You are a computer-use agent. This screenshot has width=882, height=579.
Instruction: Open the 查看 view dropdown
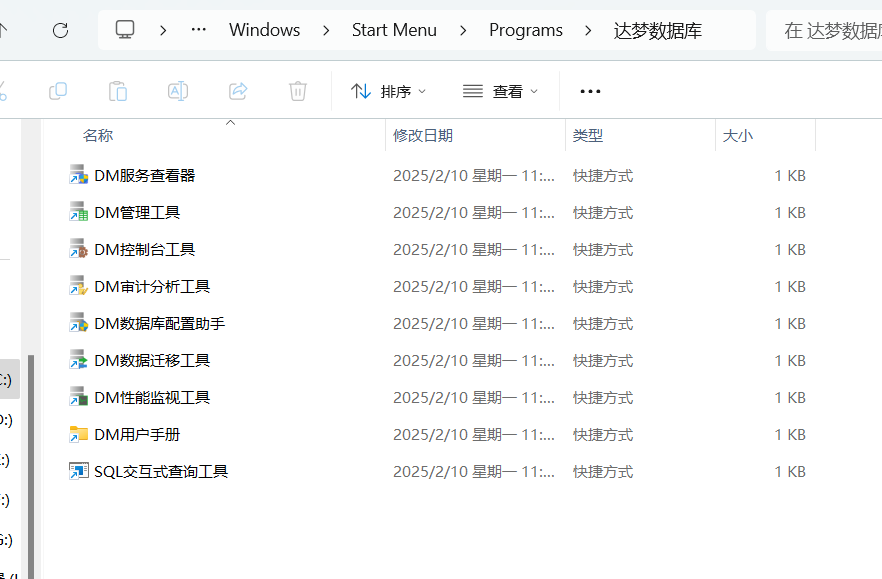(501, 91)
